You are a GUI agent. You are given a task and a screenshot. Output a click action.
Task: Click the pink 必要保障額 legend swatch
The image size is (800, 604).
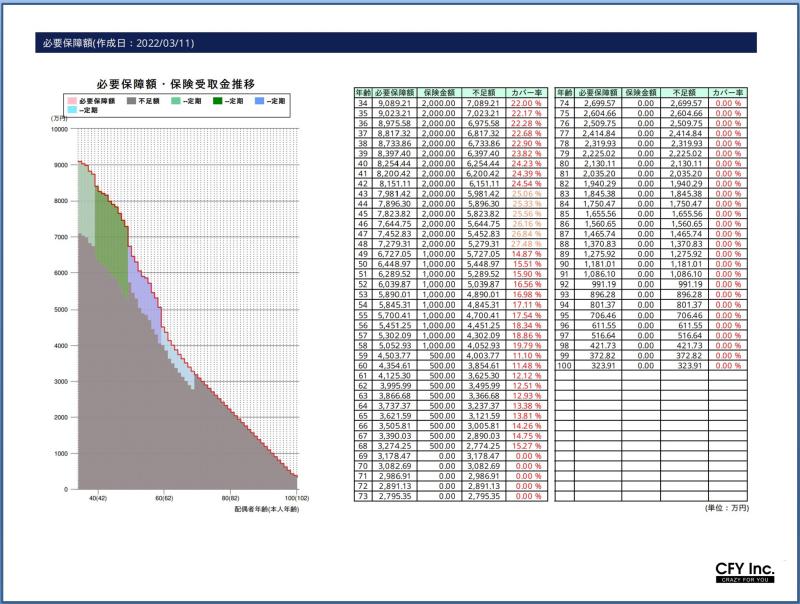point(72,101)
